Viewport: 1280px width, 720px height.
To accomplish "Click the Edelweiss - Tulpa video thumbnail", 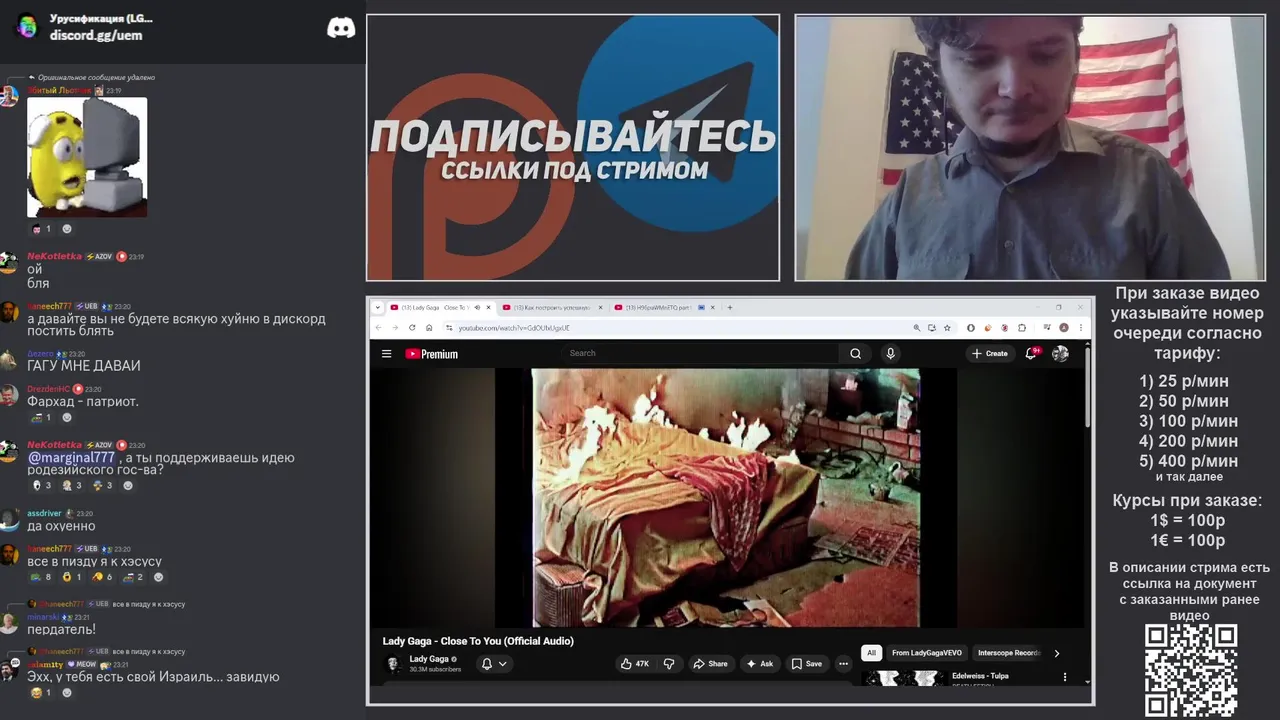I will click(904, 678).
